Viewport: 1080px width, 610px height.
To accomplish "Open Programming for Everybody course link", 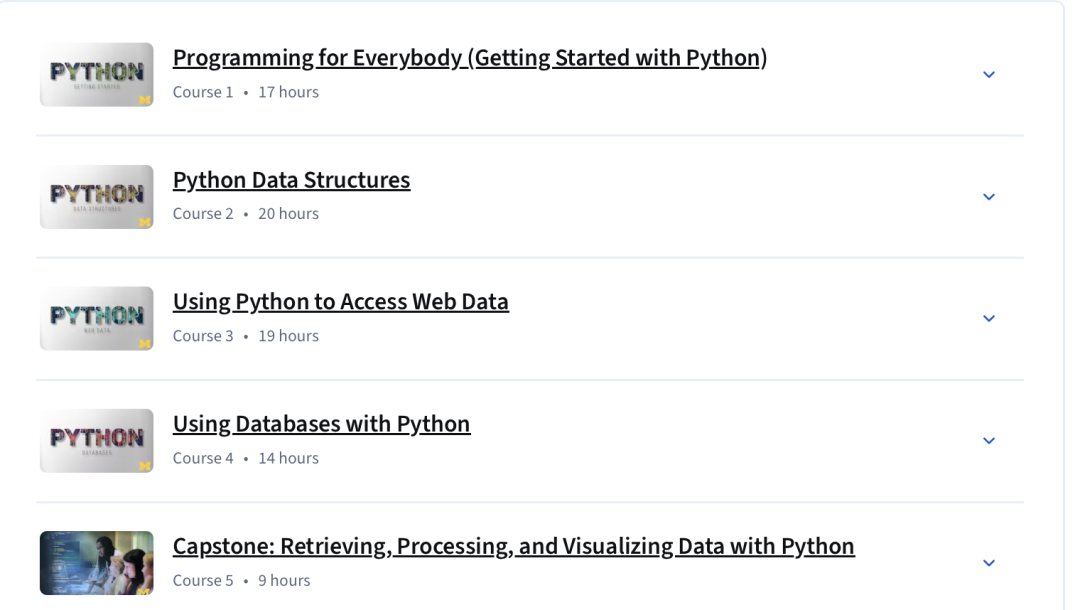I will pyautogui.click(x=469, y=58).
